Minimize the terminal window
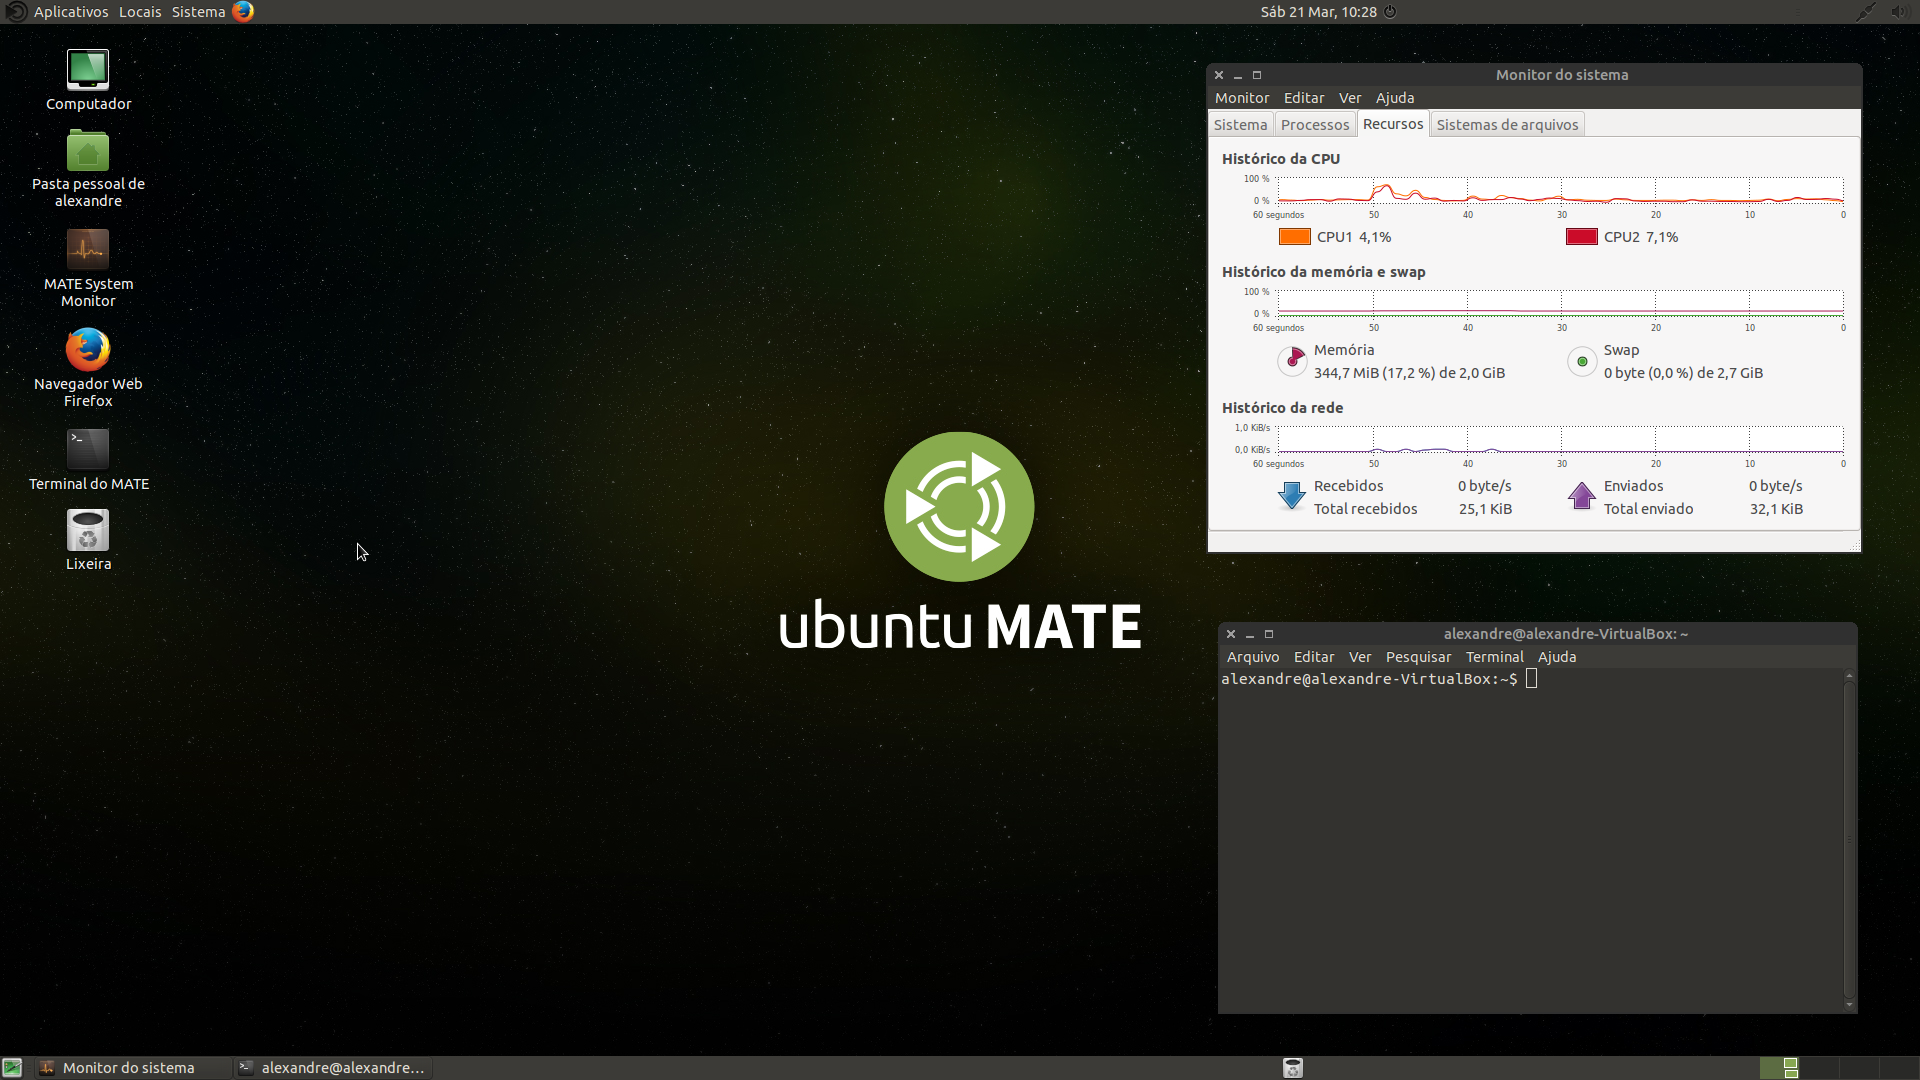The image size is (1920, 1080). (x=1250, y=634)
